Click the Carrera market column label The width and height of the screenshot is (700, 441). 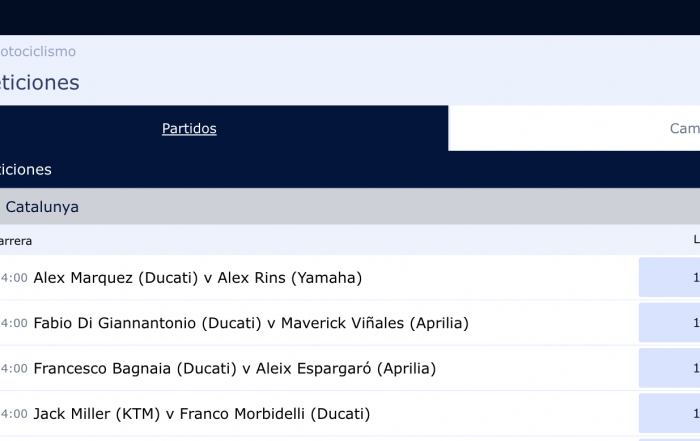pyautogui.click(x=16, y=241)
